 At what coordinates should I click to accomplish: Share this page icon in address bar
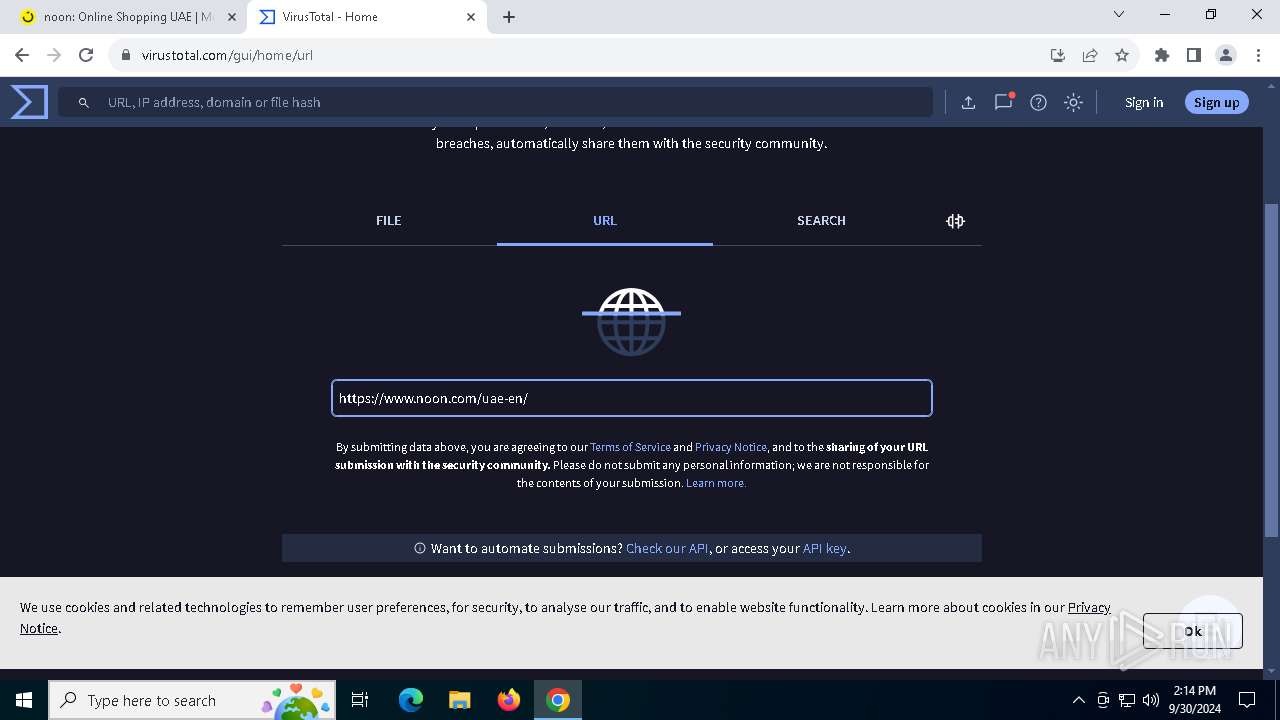coord(1090,55)
